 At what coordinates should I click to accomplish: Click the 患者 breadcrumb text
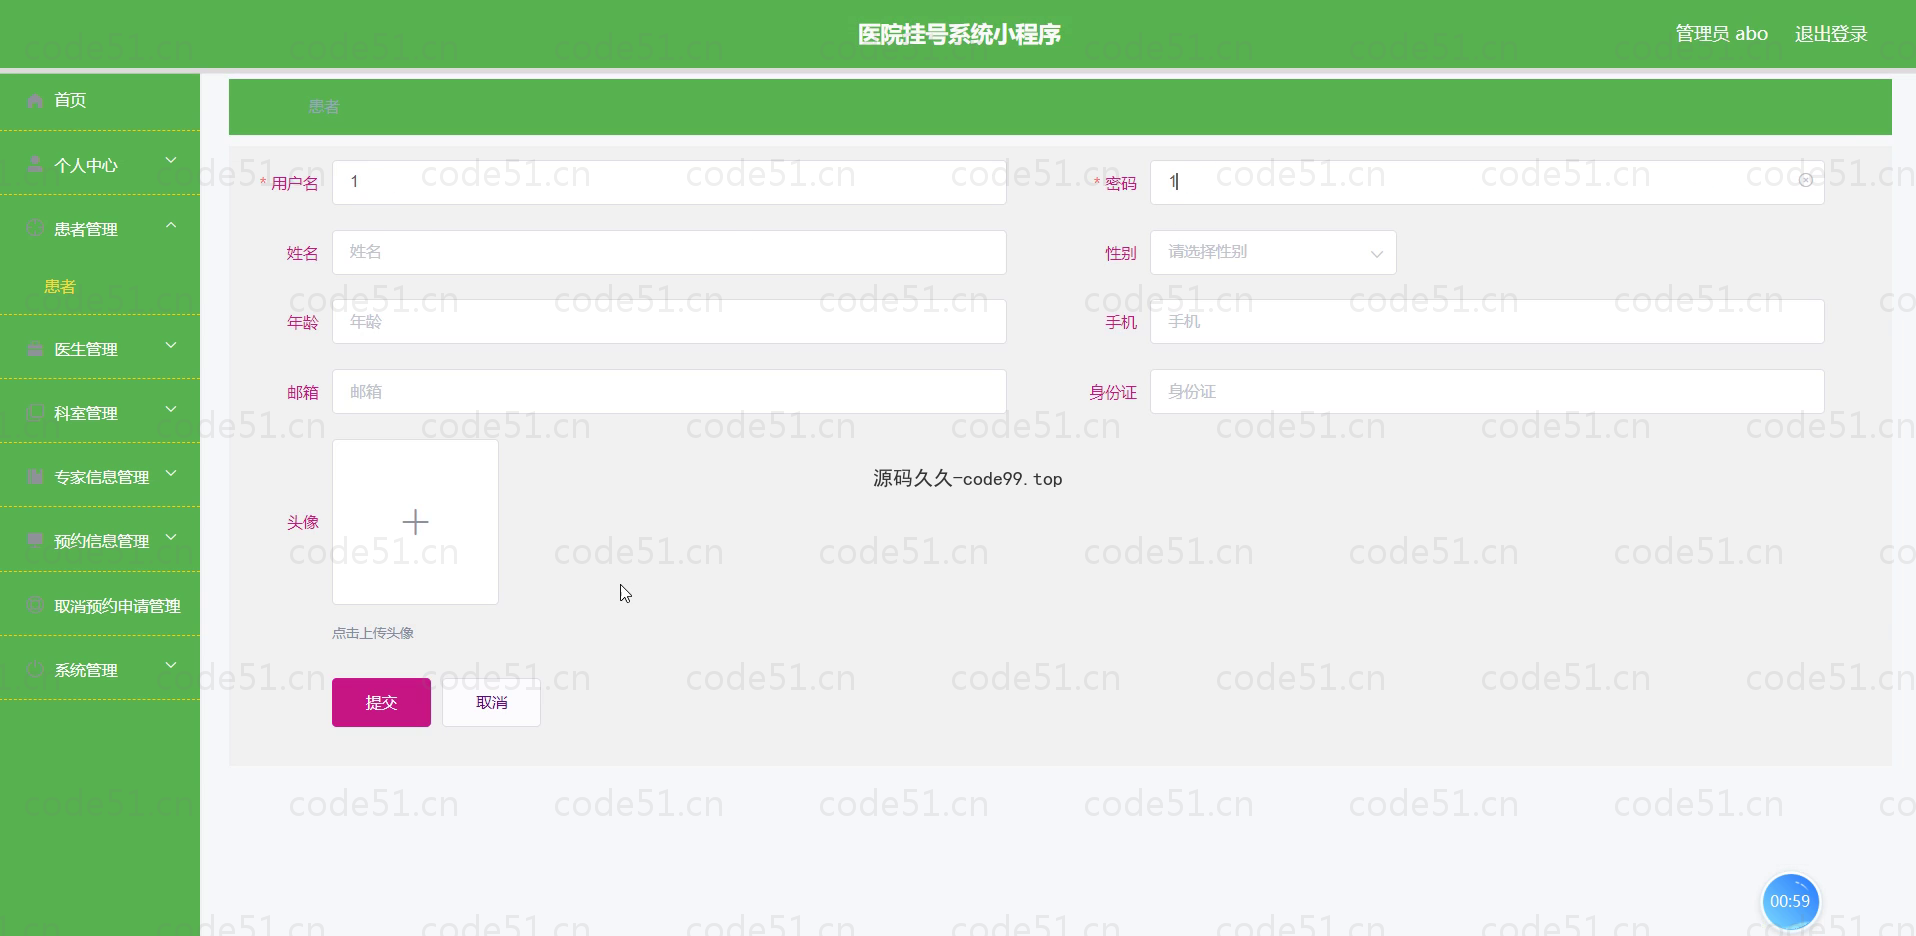tap(324, 107)
